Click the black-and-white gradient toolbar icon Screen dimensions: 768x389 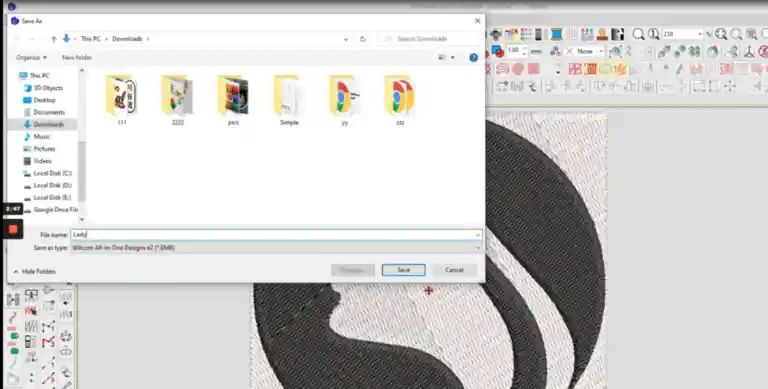618,34
